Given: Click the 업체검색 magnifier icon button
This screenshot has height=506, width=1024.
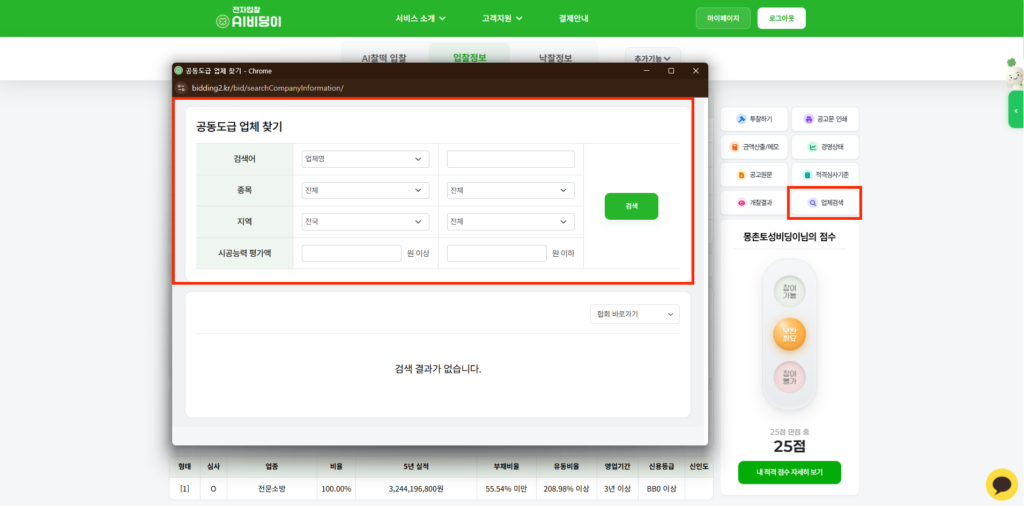Looking at the screenshot, I should 825,203.
